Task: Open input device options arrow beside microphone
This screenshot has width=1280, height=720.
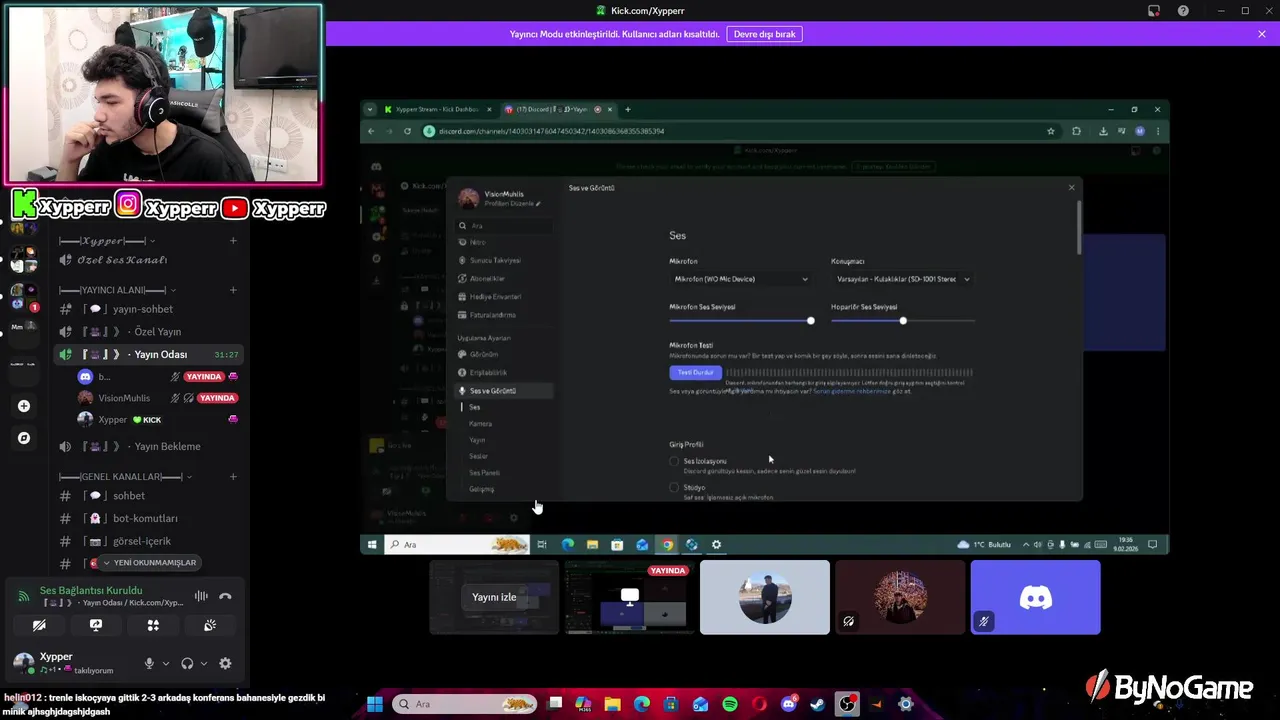Action: (x=165, y=663)
